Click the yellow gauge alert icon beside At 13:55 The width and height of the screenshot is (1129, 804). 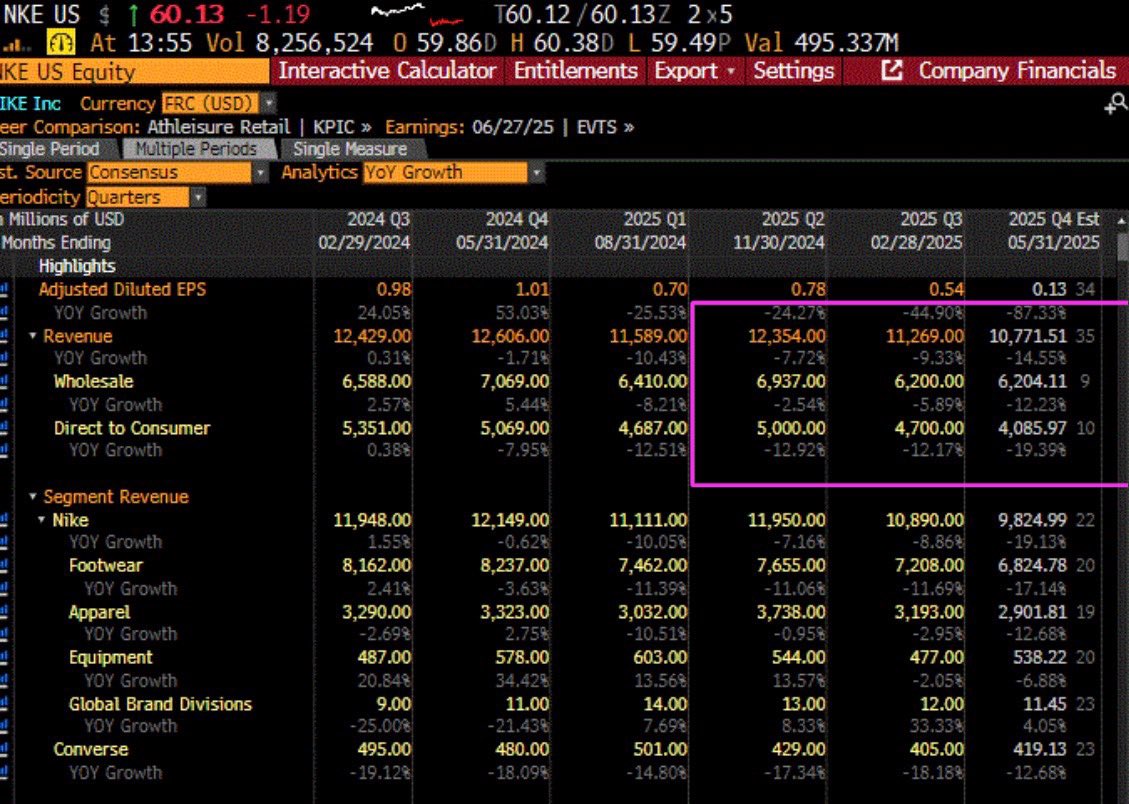pyautogui.click(x=61, y=43)
